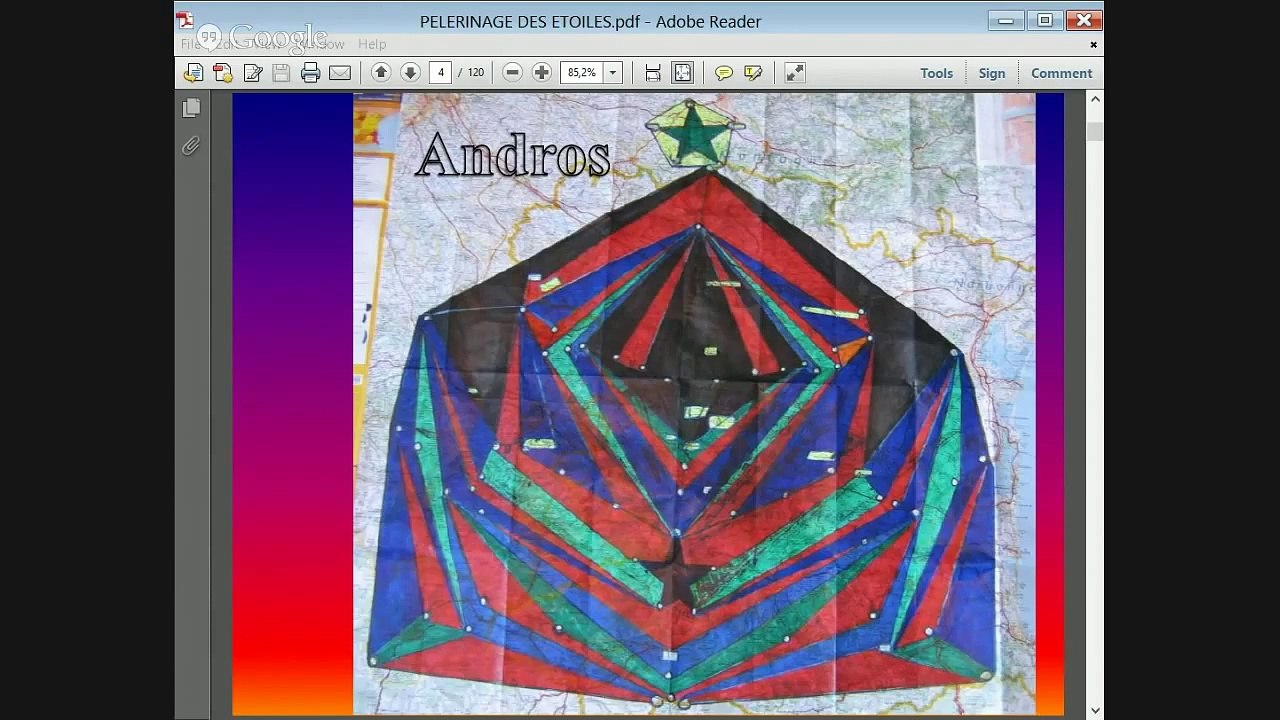The width and height of the screenshot is (1280, 720).
Task: Click the zoom value field 85,2%
Action: 582,73
